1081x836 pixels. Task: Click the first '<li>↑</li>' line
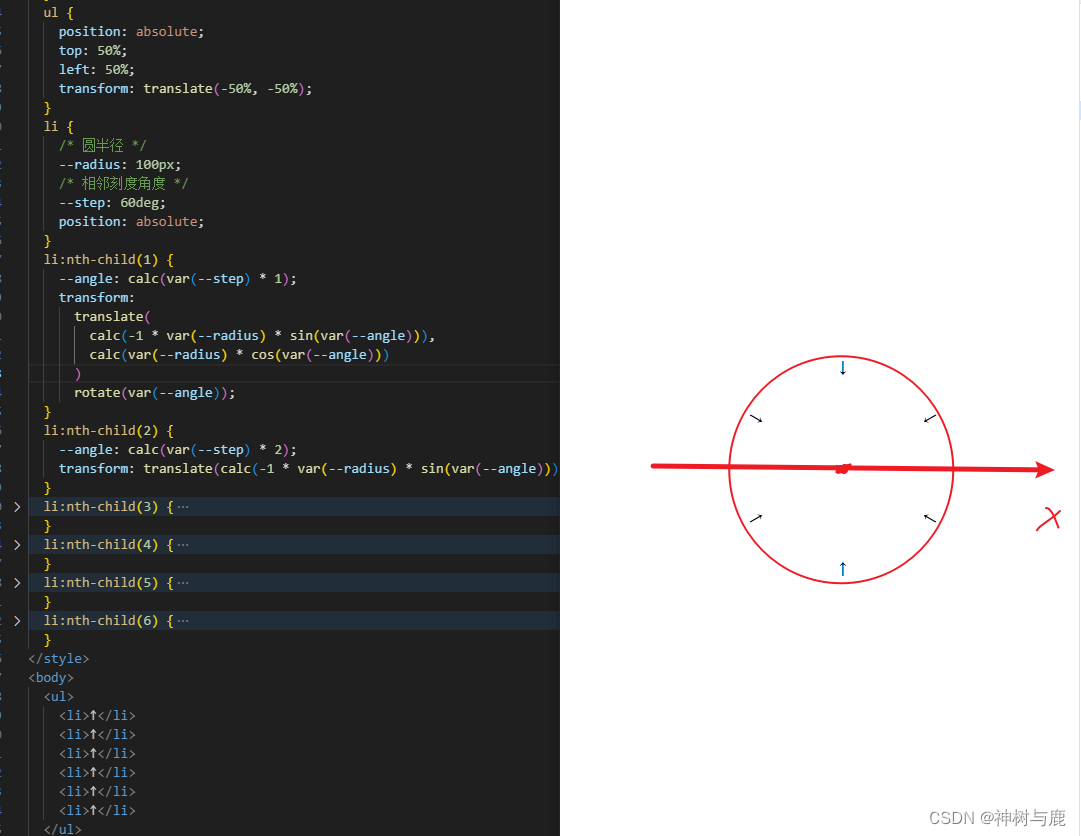pyautogui.click(x=97, y=716)
